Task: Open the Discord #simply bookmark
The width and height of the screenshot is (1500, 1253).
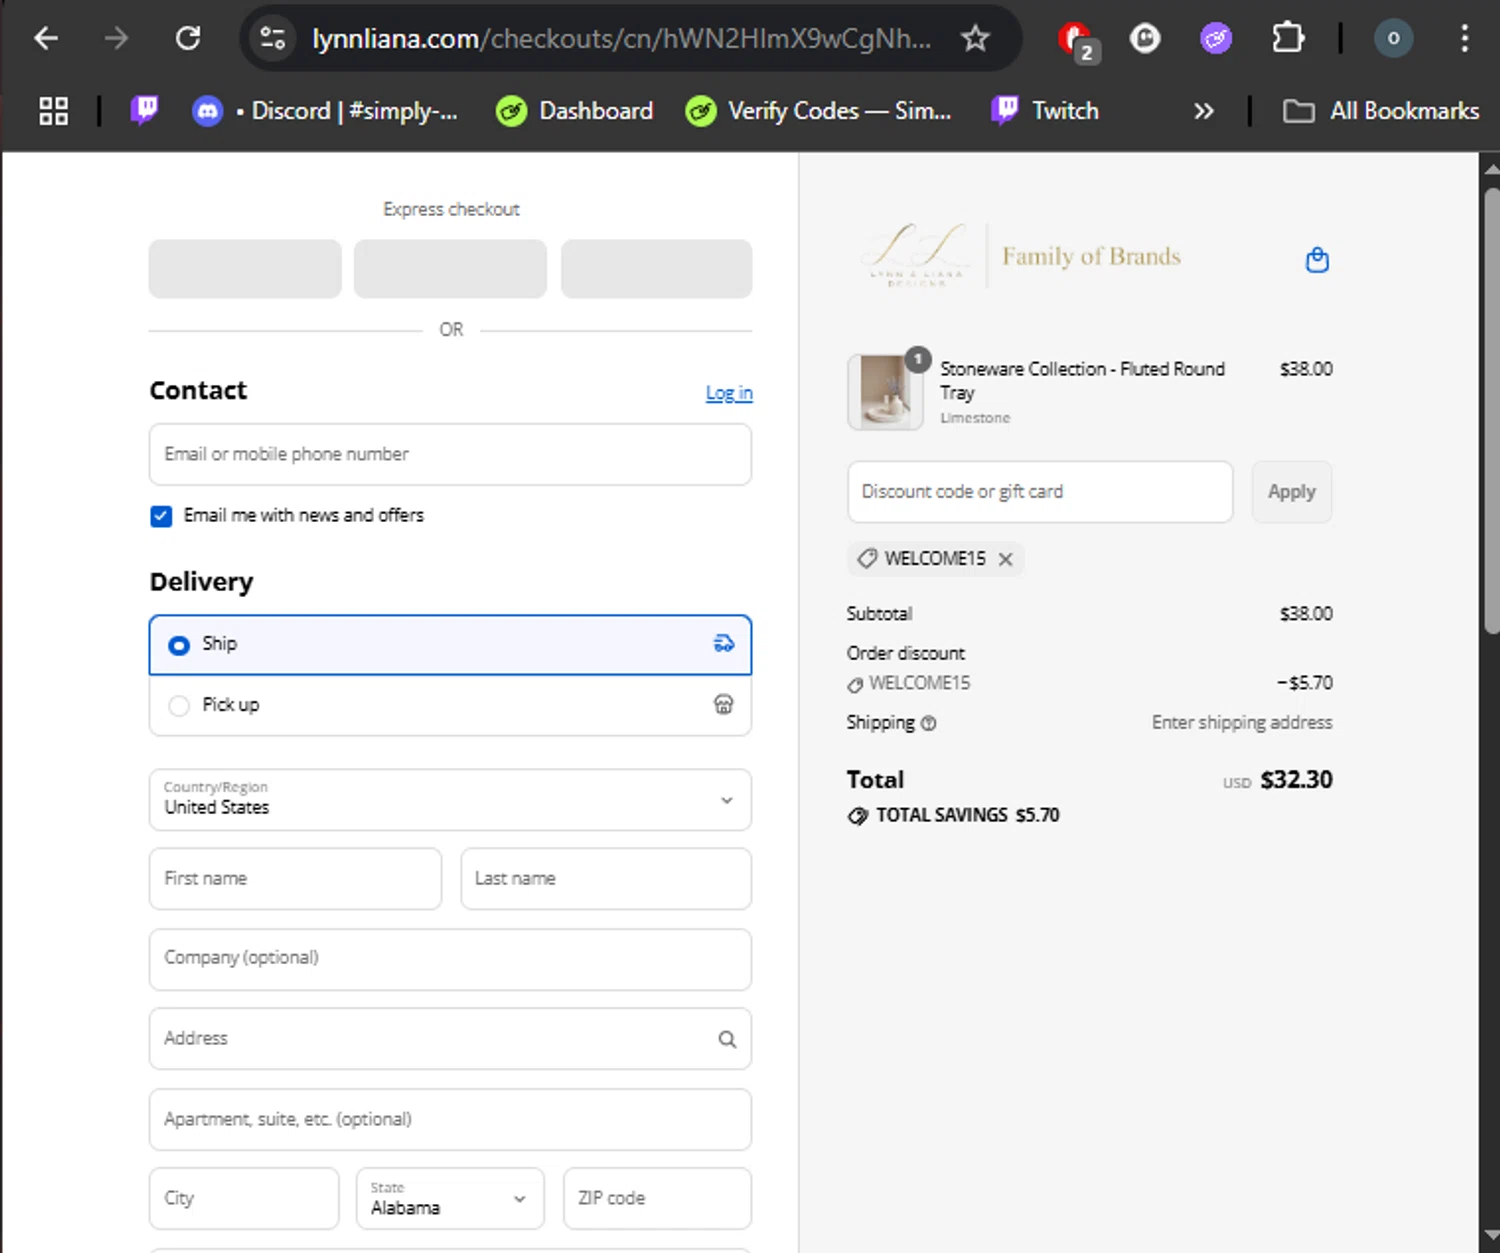Action: [325, 111]
